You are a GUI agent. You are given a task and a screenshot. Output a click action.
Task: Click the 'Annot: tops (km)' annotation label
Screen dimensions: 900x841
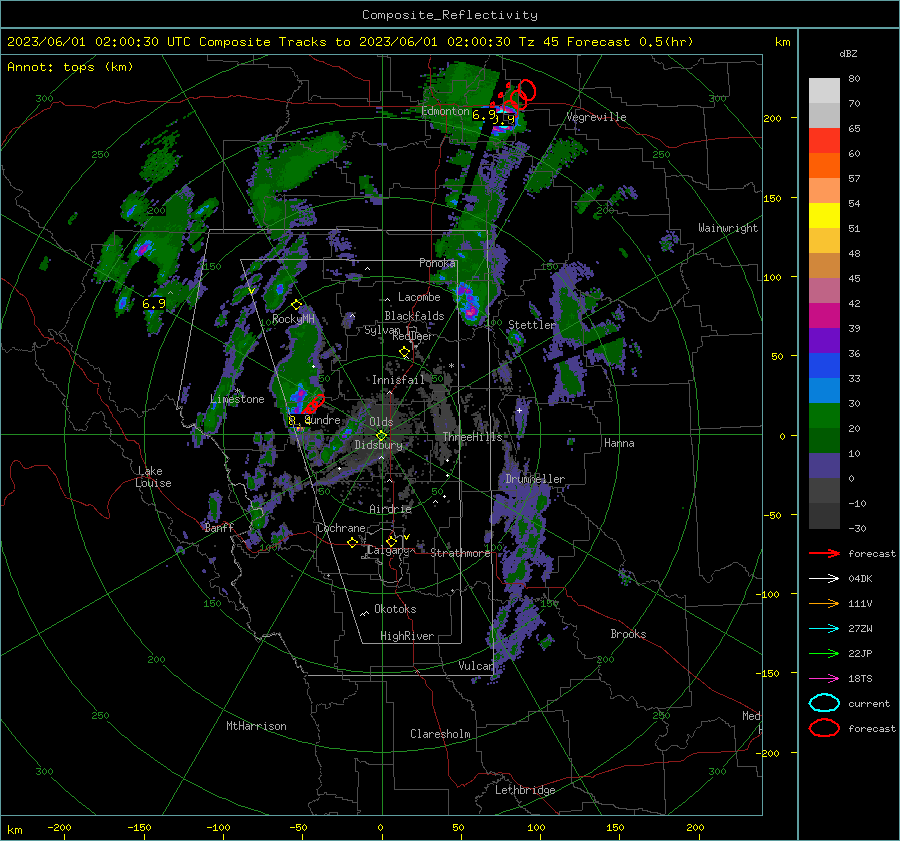70,67
